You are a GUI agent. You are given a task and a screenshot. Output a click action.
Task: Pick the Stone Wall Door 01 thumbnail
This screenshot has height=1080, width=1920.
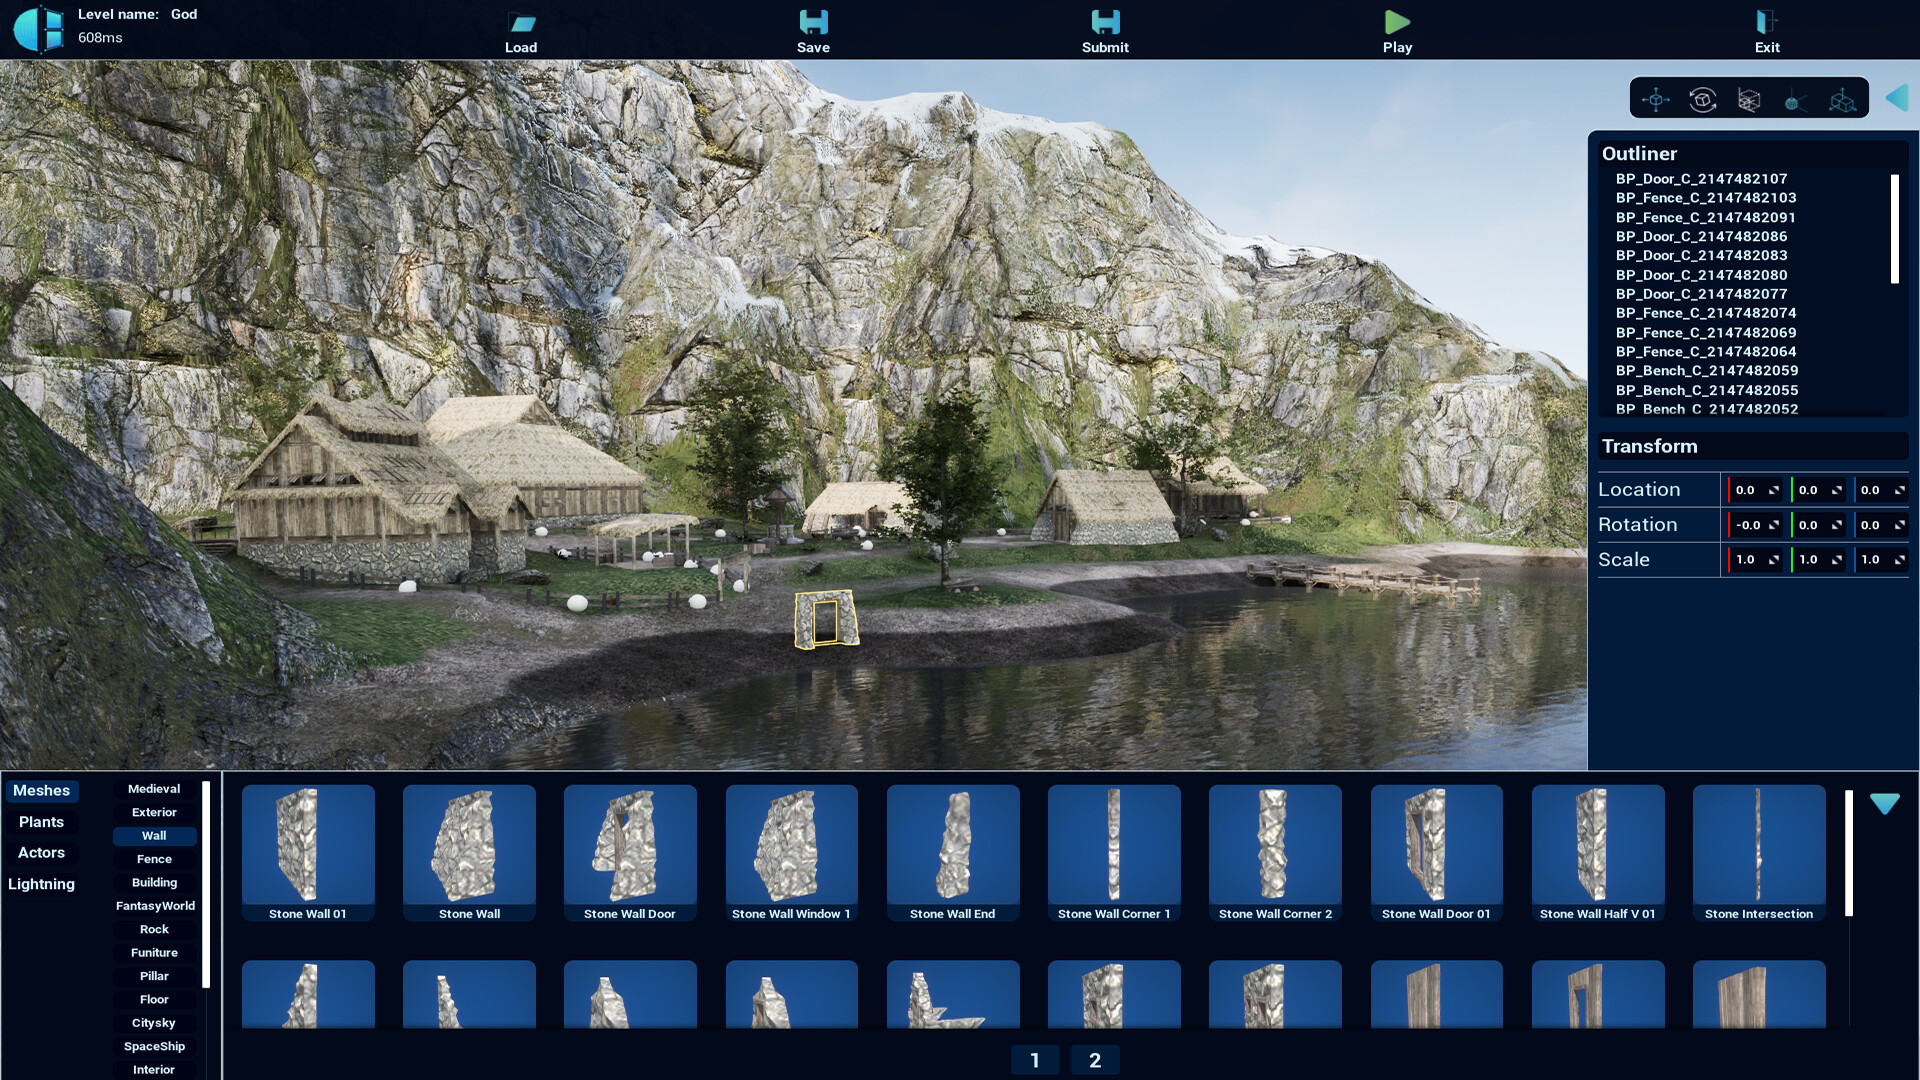point(1437,853)
